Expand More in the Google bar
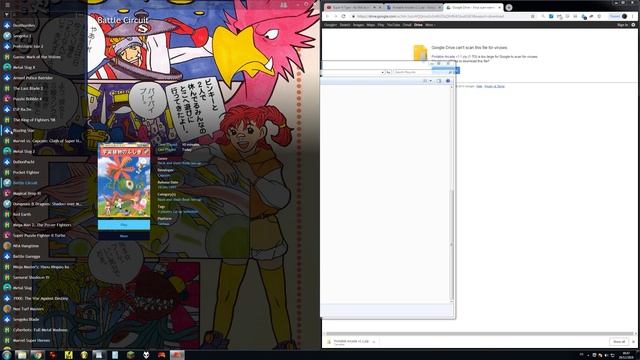Image resolution: width=640 pixels, height=360 pixels. click(x=430, y=25)
